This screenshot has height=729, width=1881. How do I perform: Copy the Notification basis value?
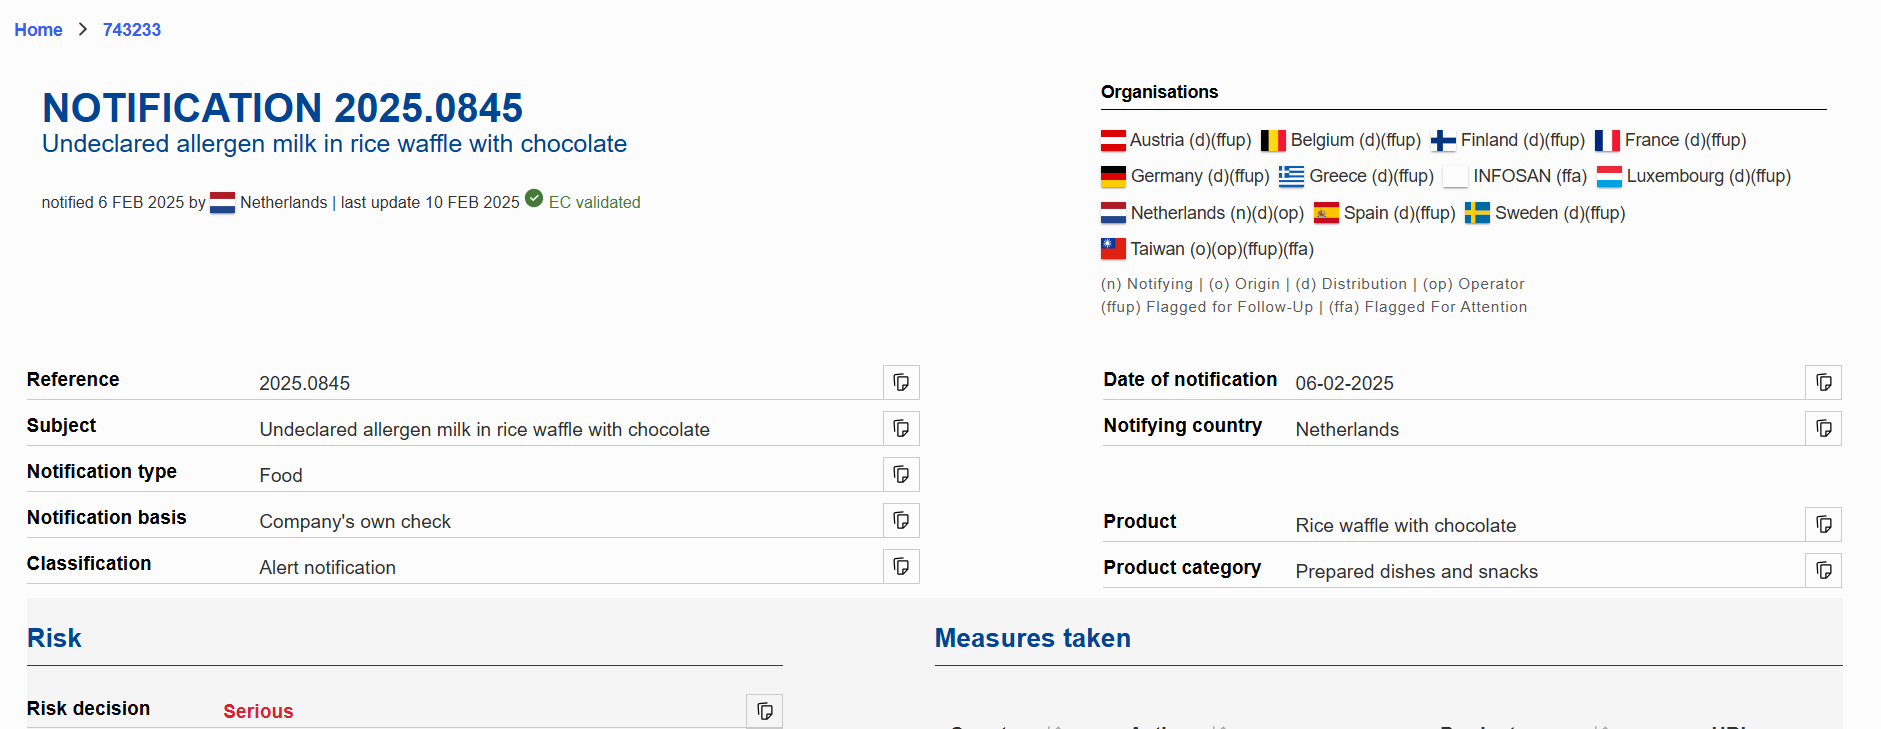[x=901, y=520]
